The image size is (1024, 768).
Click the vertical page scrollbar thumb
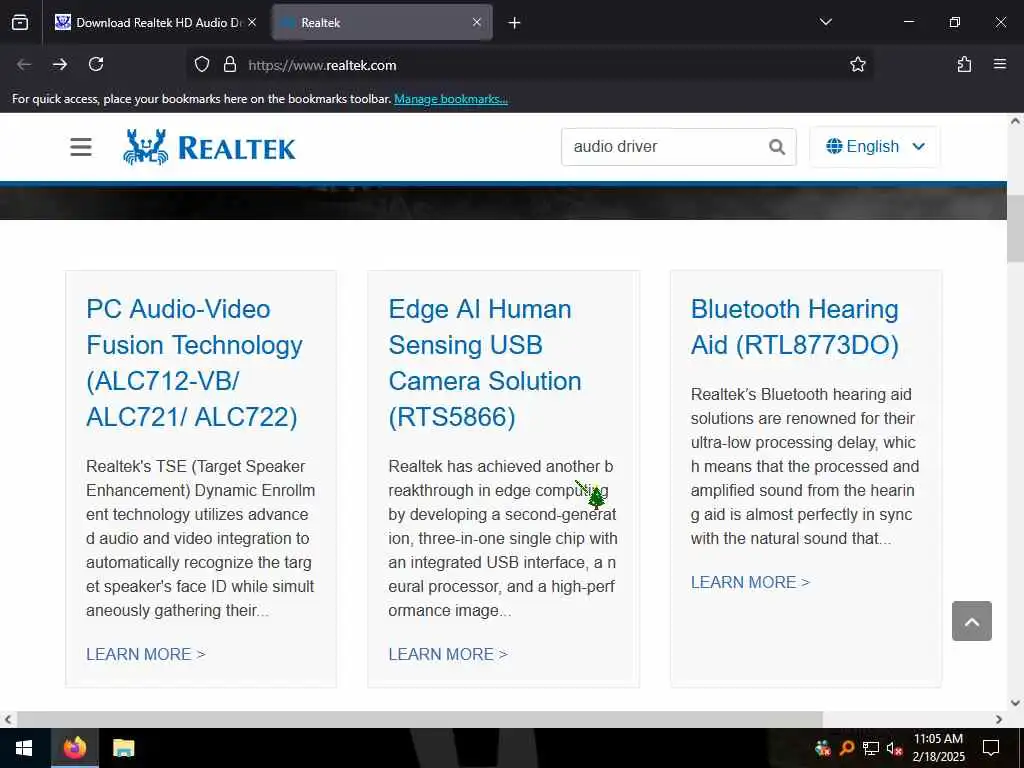pyautogui.click(x=1015, y=229)
